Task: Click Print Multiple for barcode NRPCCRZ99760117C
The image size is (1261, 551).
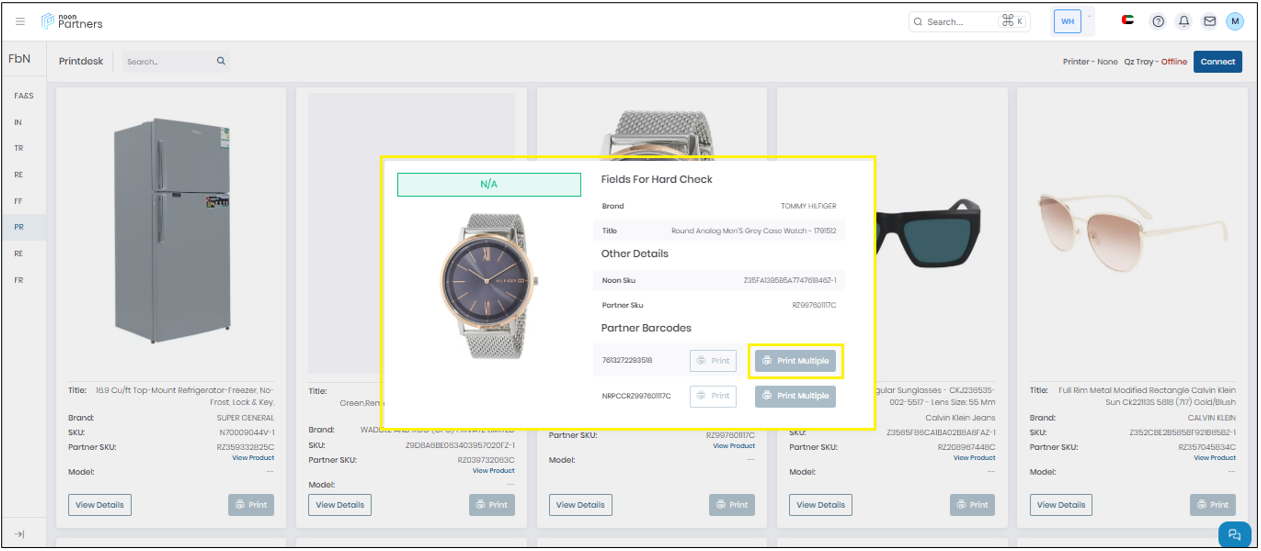Action: click(x=795, y=396)
